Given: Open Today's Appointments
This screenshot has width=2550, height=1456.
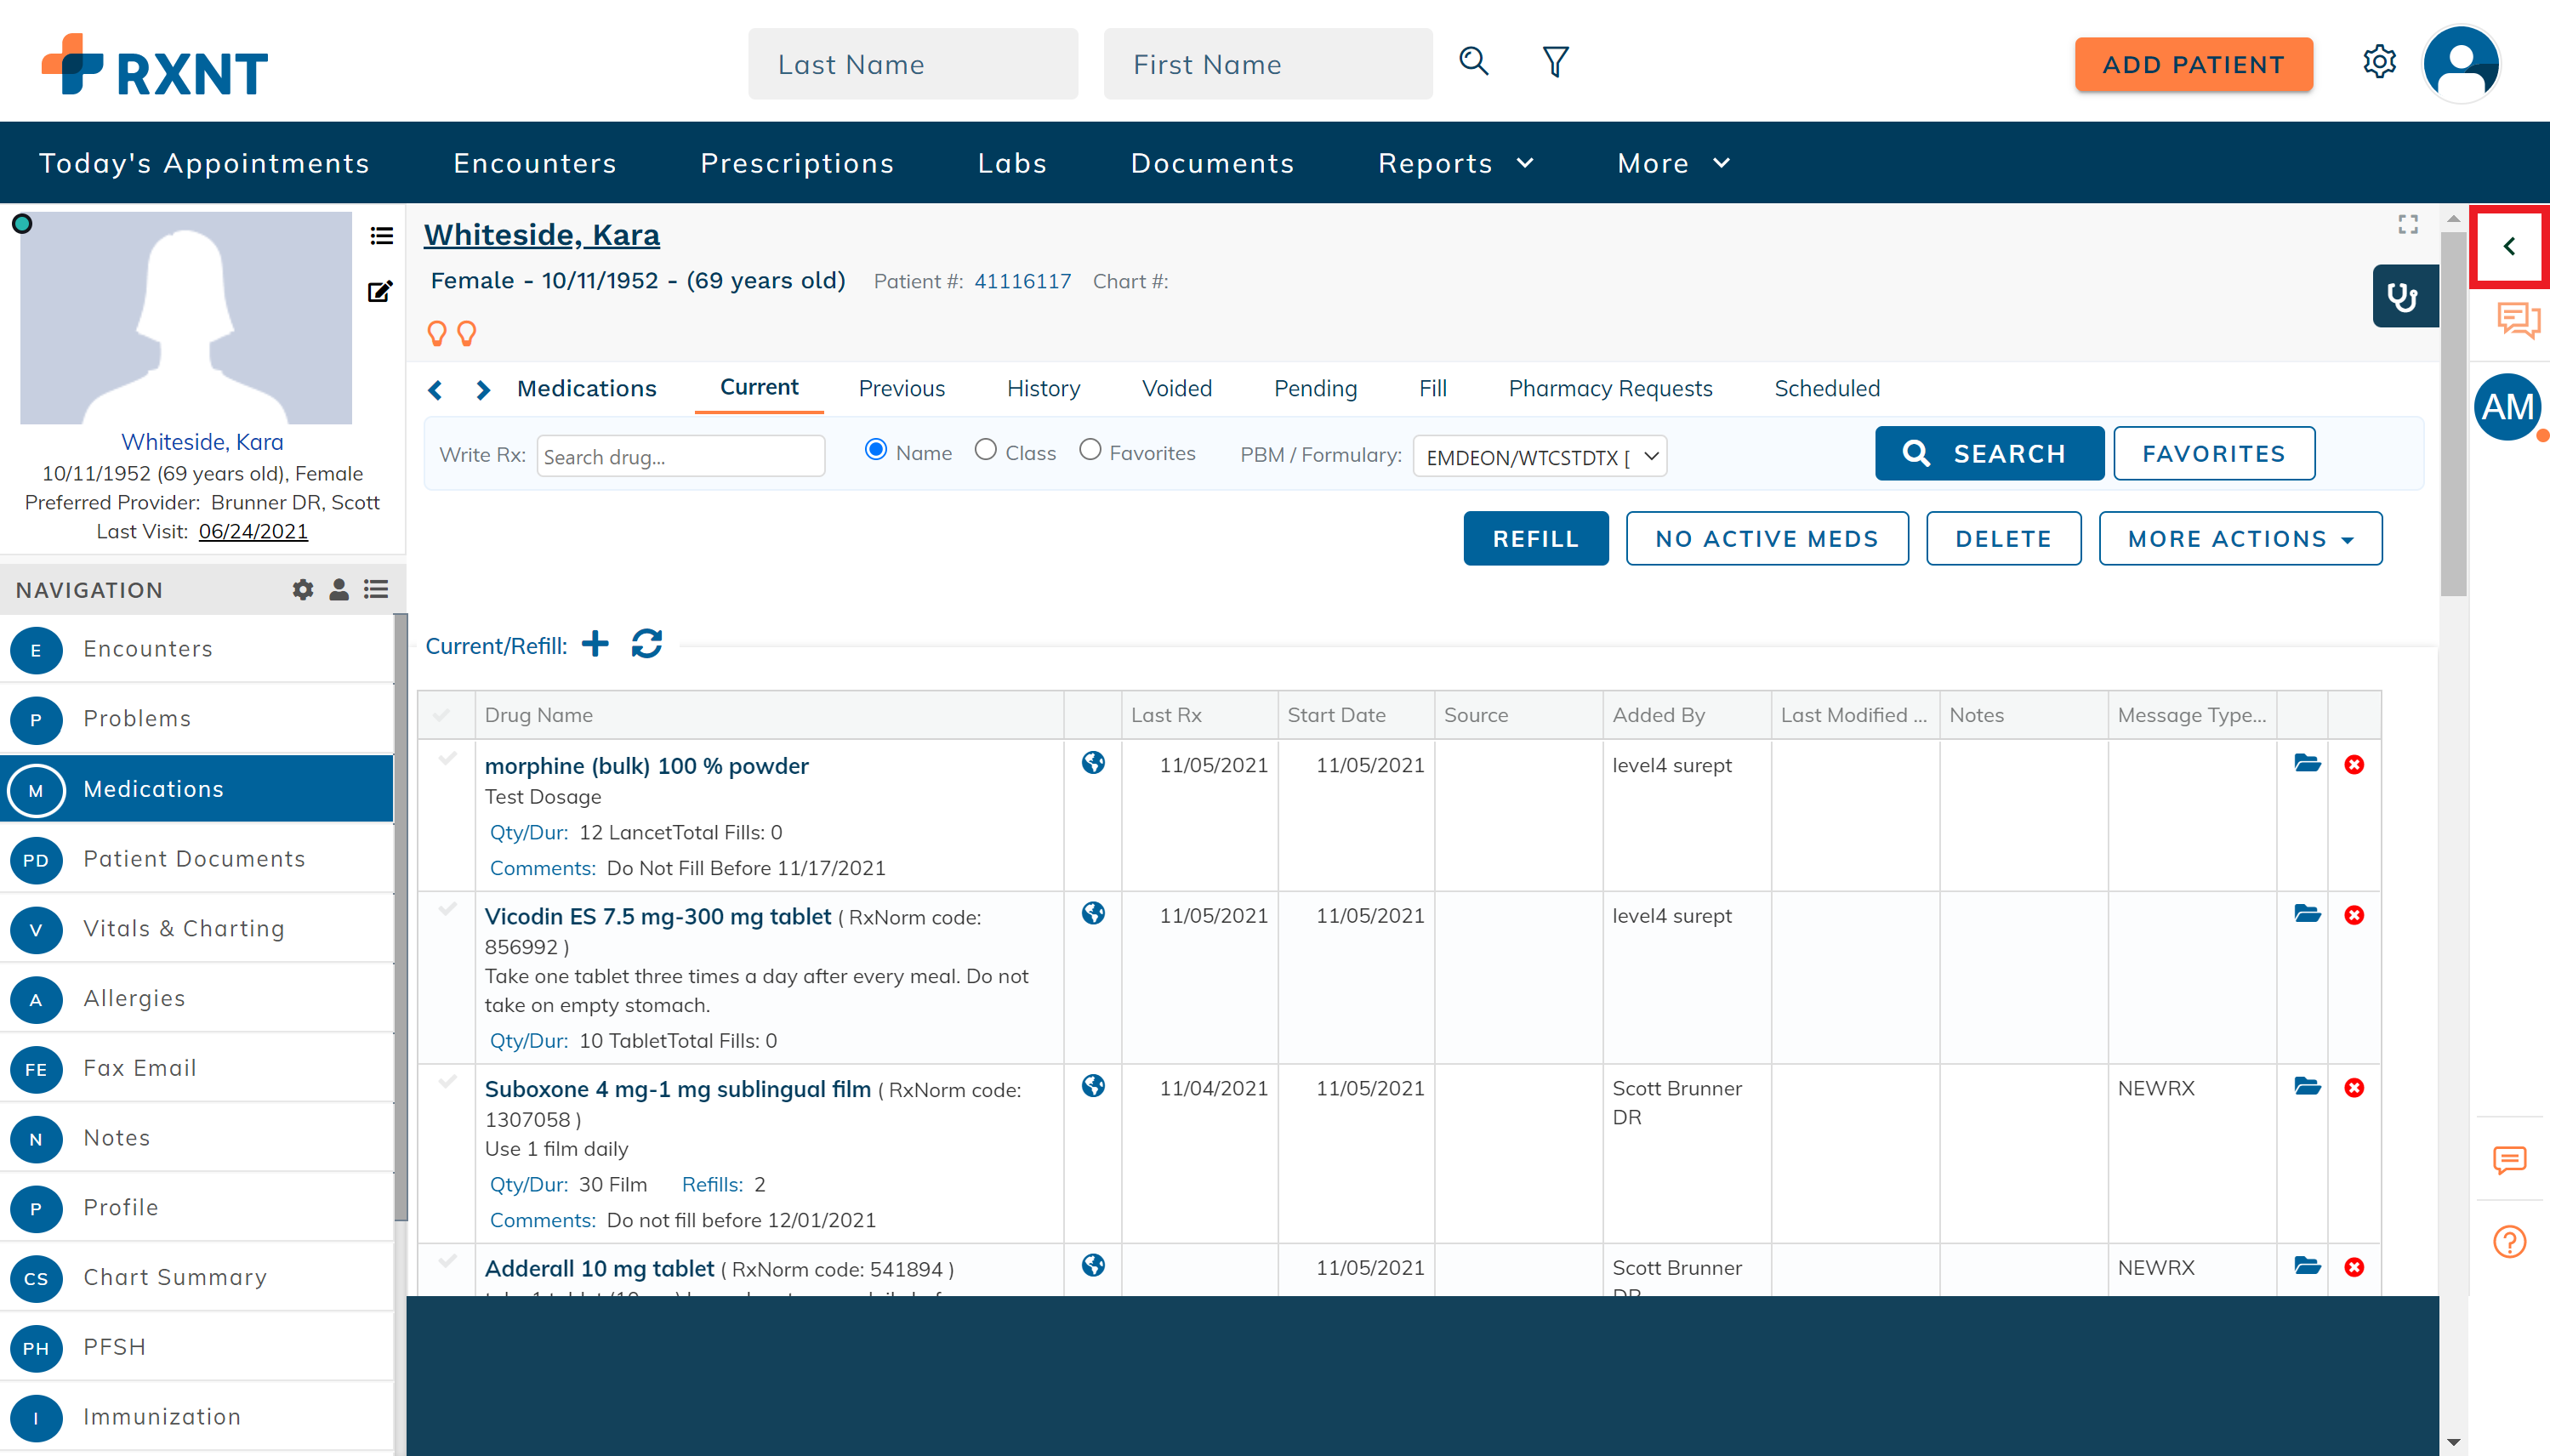Looking at the screenshot, I should point(204,164).
